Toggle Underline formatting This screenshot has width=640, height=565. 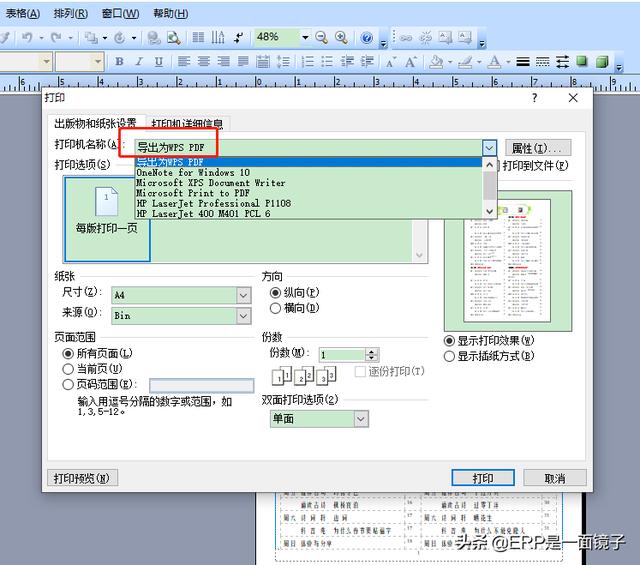click(159, 62)
